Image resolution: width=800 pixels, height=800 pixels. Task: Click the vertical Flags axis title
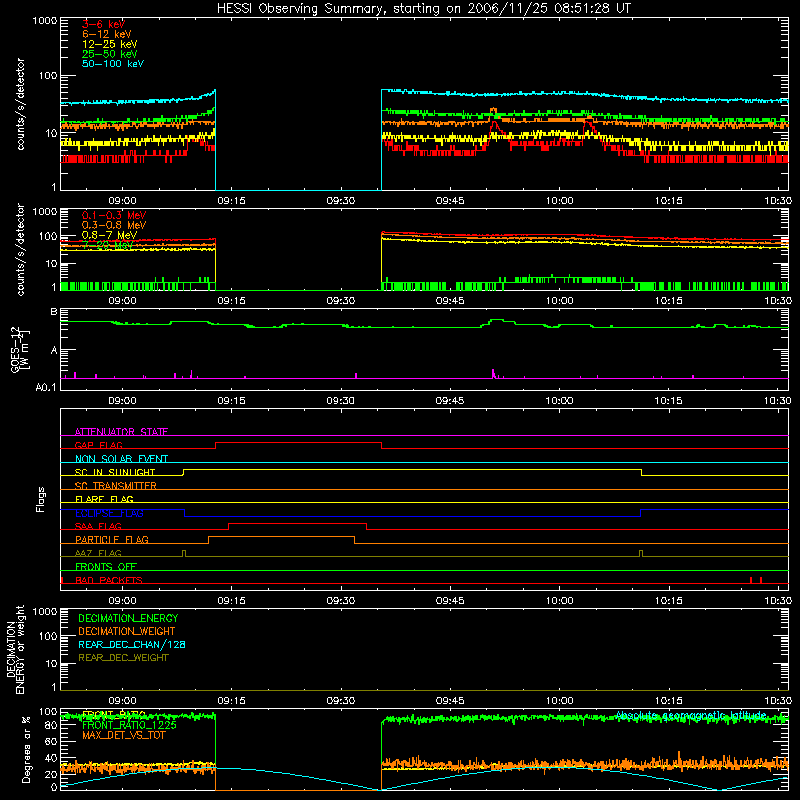[41, 499]
